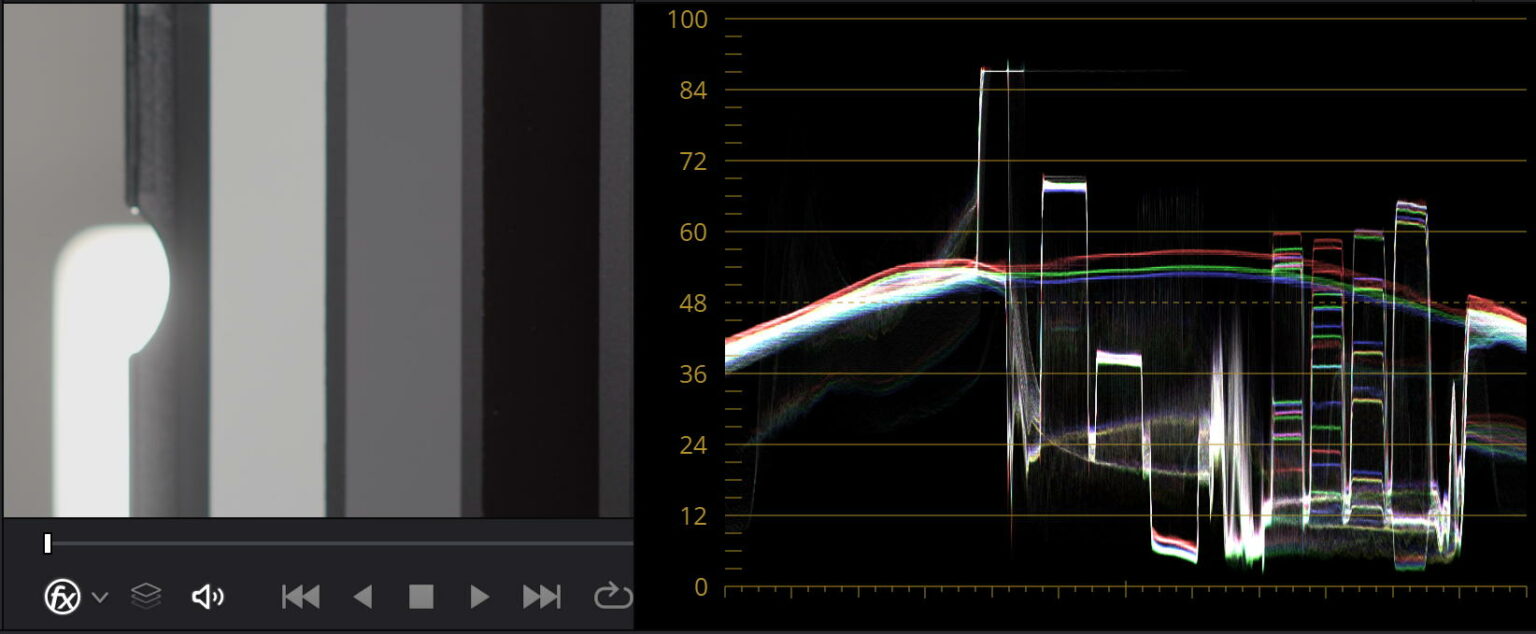Click the play reverse icon
This screenshot has height=634, width=1536.
pos(364,595)
